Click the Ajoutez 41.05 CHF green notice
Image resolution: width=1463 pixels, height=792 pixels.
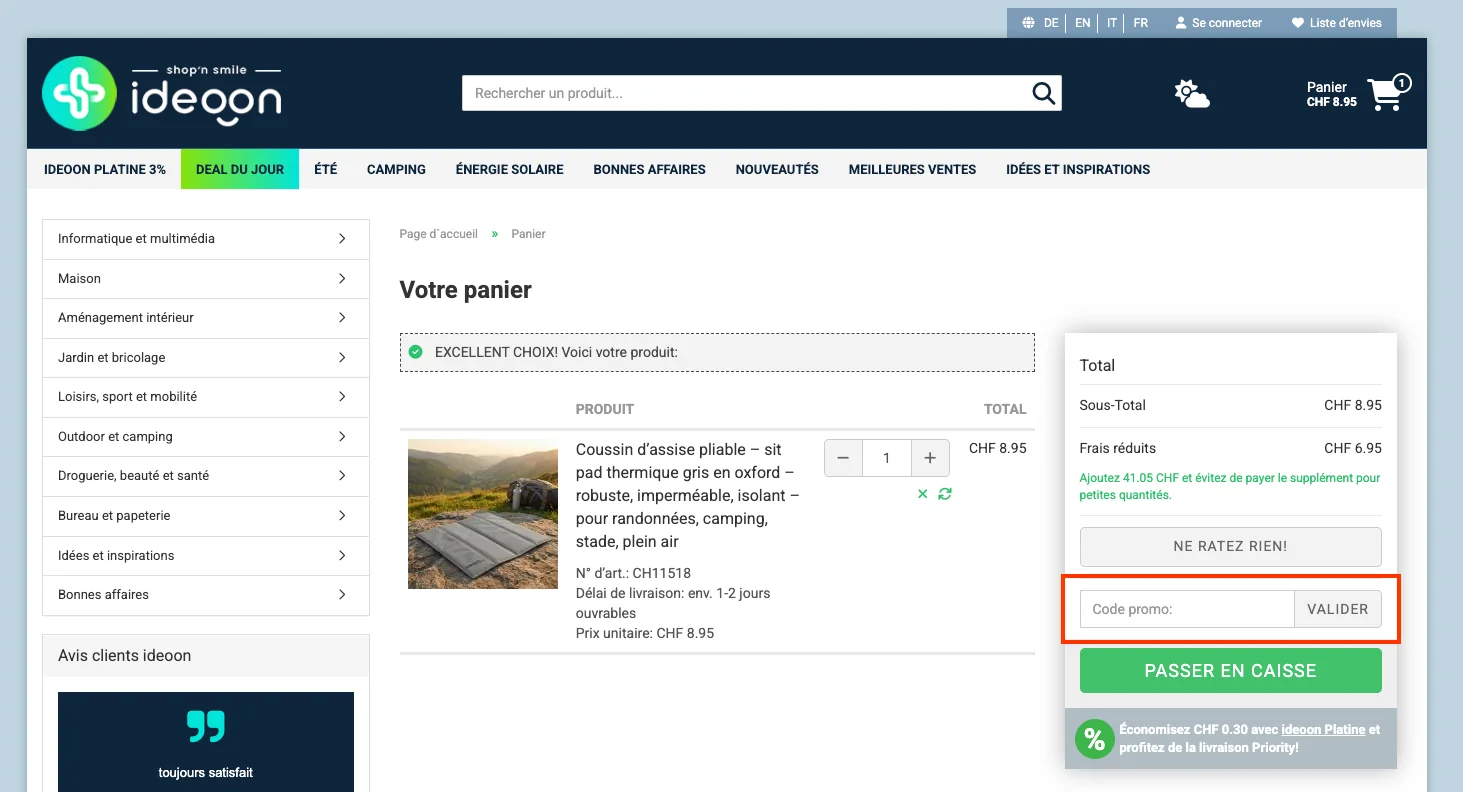[x=1230, y=486]
